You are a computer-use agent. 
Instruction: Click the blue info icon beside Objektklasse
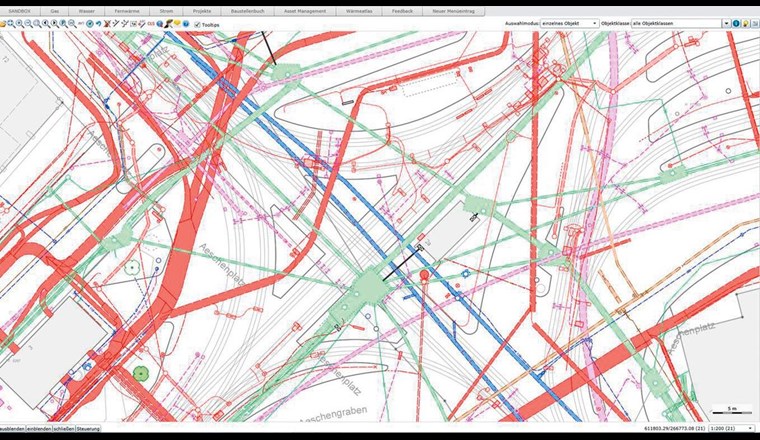(x=736, y=22)
